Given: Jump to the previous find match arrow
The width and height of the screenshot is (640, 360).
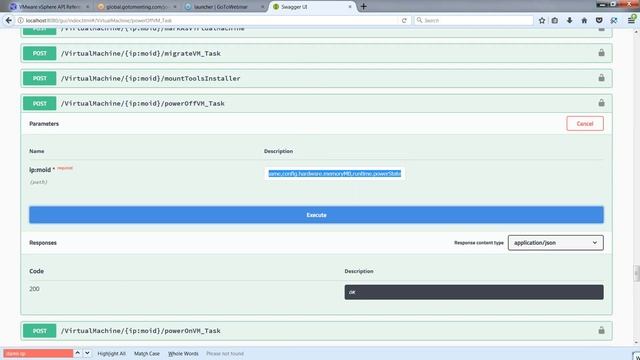Looking at the screenshot, I should [x=77, y=353].
